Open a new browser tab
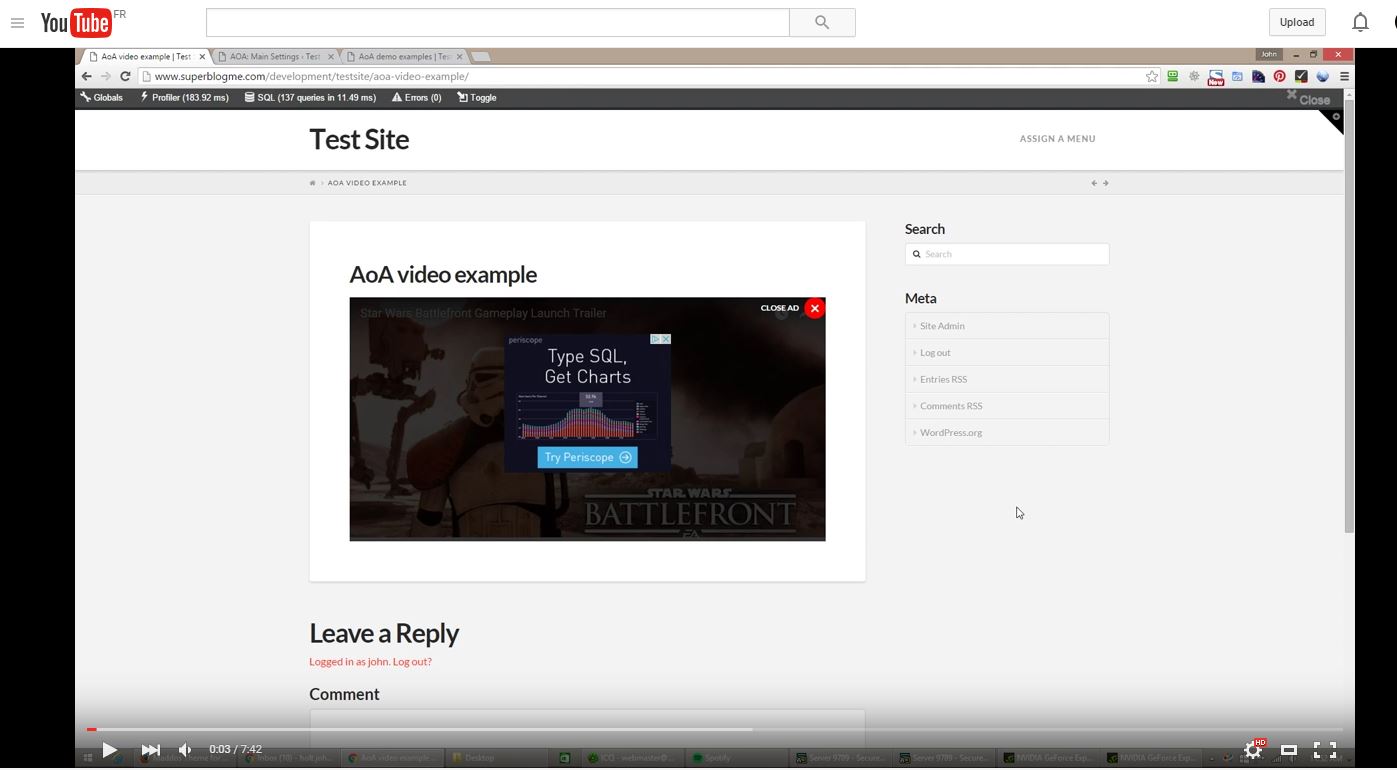 [480, 57]
